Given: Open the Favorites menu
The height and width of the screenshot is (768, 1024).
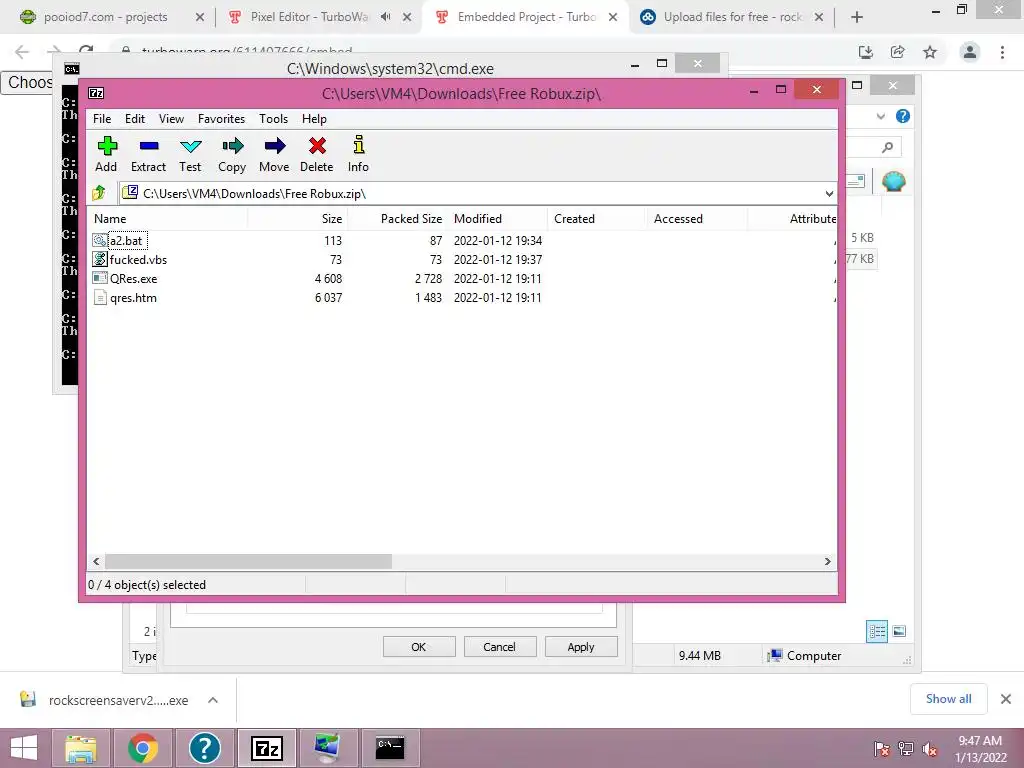Looking at the screenshot, I should click(221, 119).
